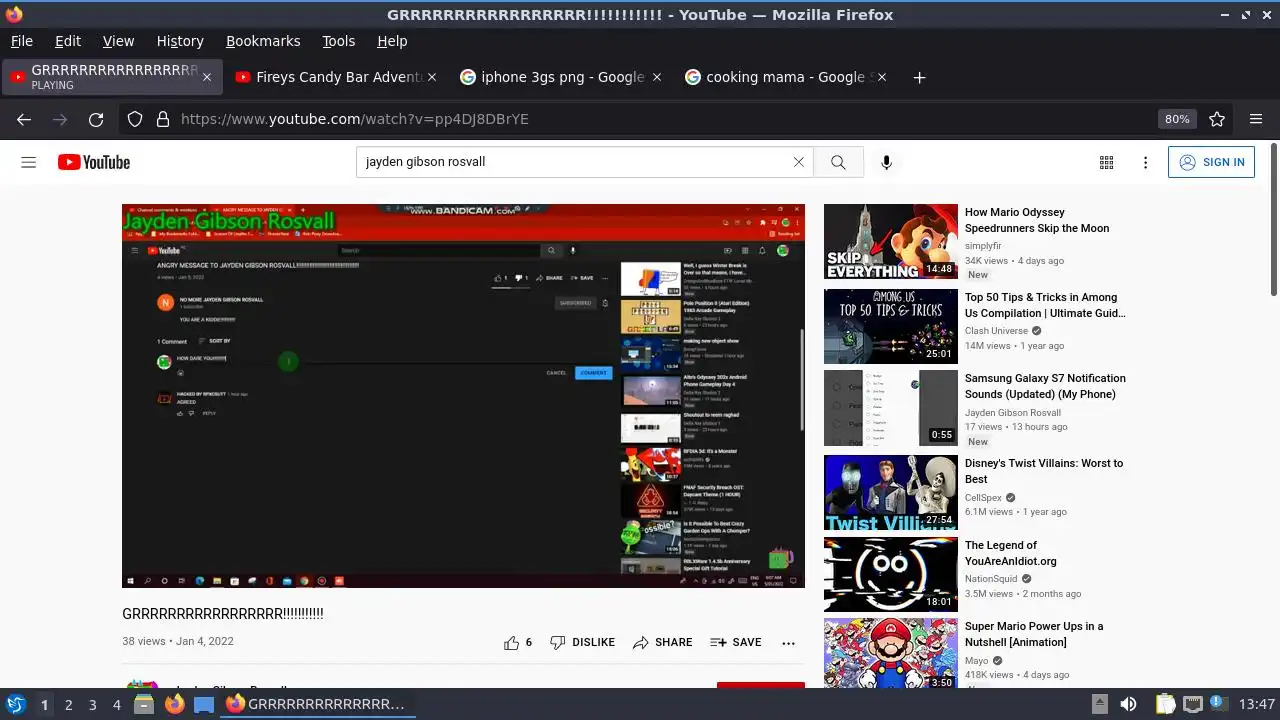Screen dimensions: 1280x720
Task: Open Samsung Galaxy S7 Notification Sounds thumbnail
Action: 891,408
